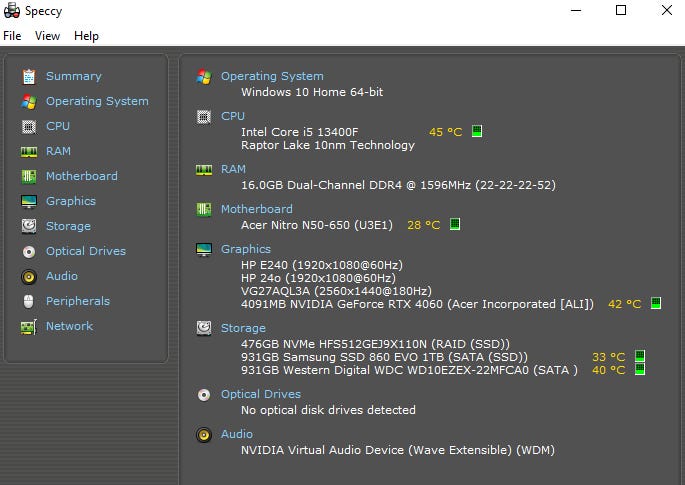Click the Network card icon in sidebar
685x485 pixels.
pyautogui.click(x=28, y=326)
